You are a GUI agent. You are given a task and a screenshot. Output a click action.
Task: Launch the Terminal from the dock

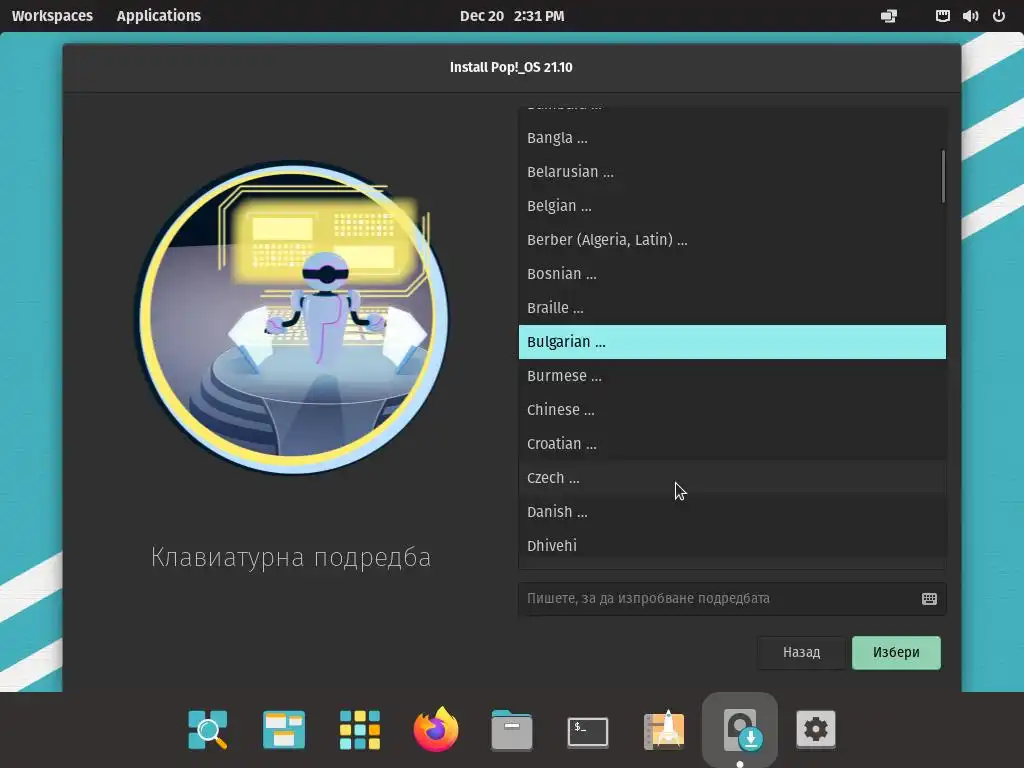pos(588,731)
